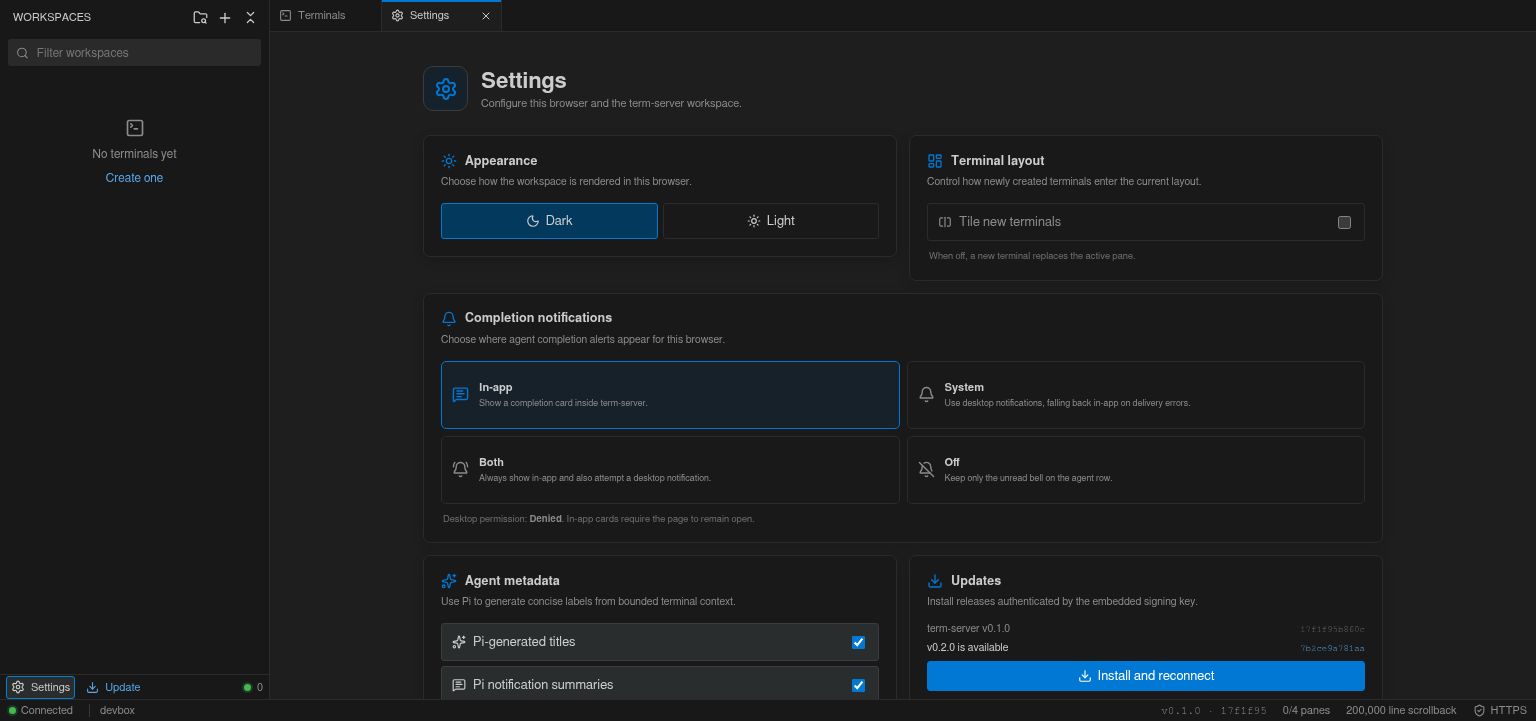1536x721 pixels.
Task: Uncheck Pi notification summaries checkbox
Action: coord(858,685)
